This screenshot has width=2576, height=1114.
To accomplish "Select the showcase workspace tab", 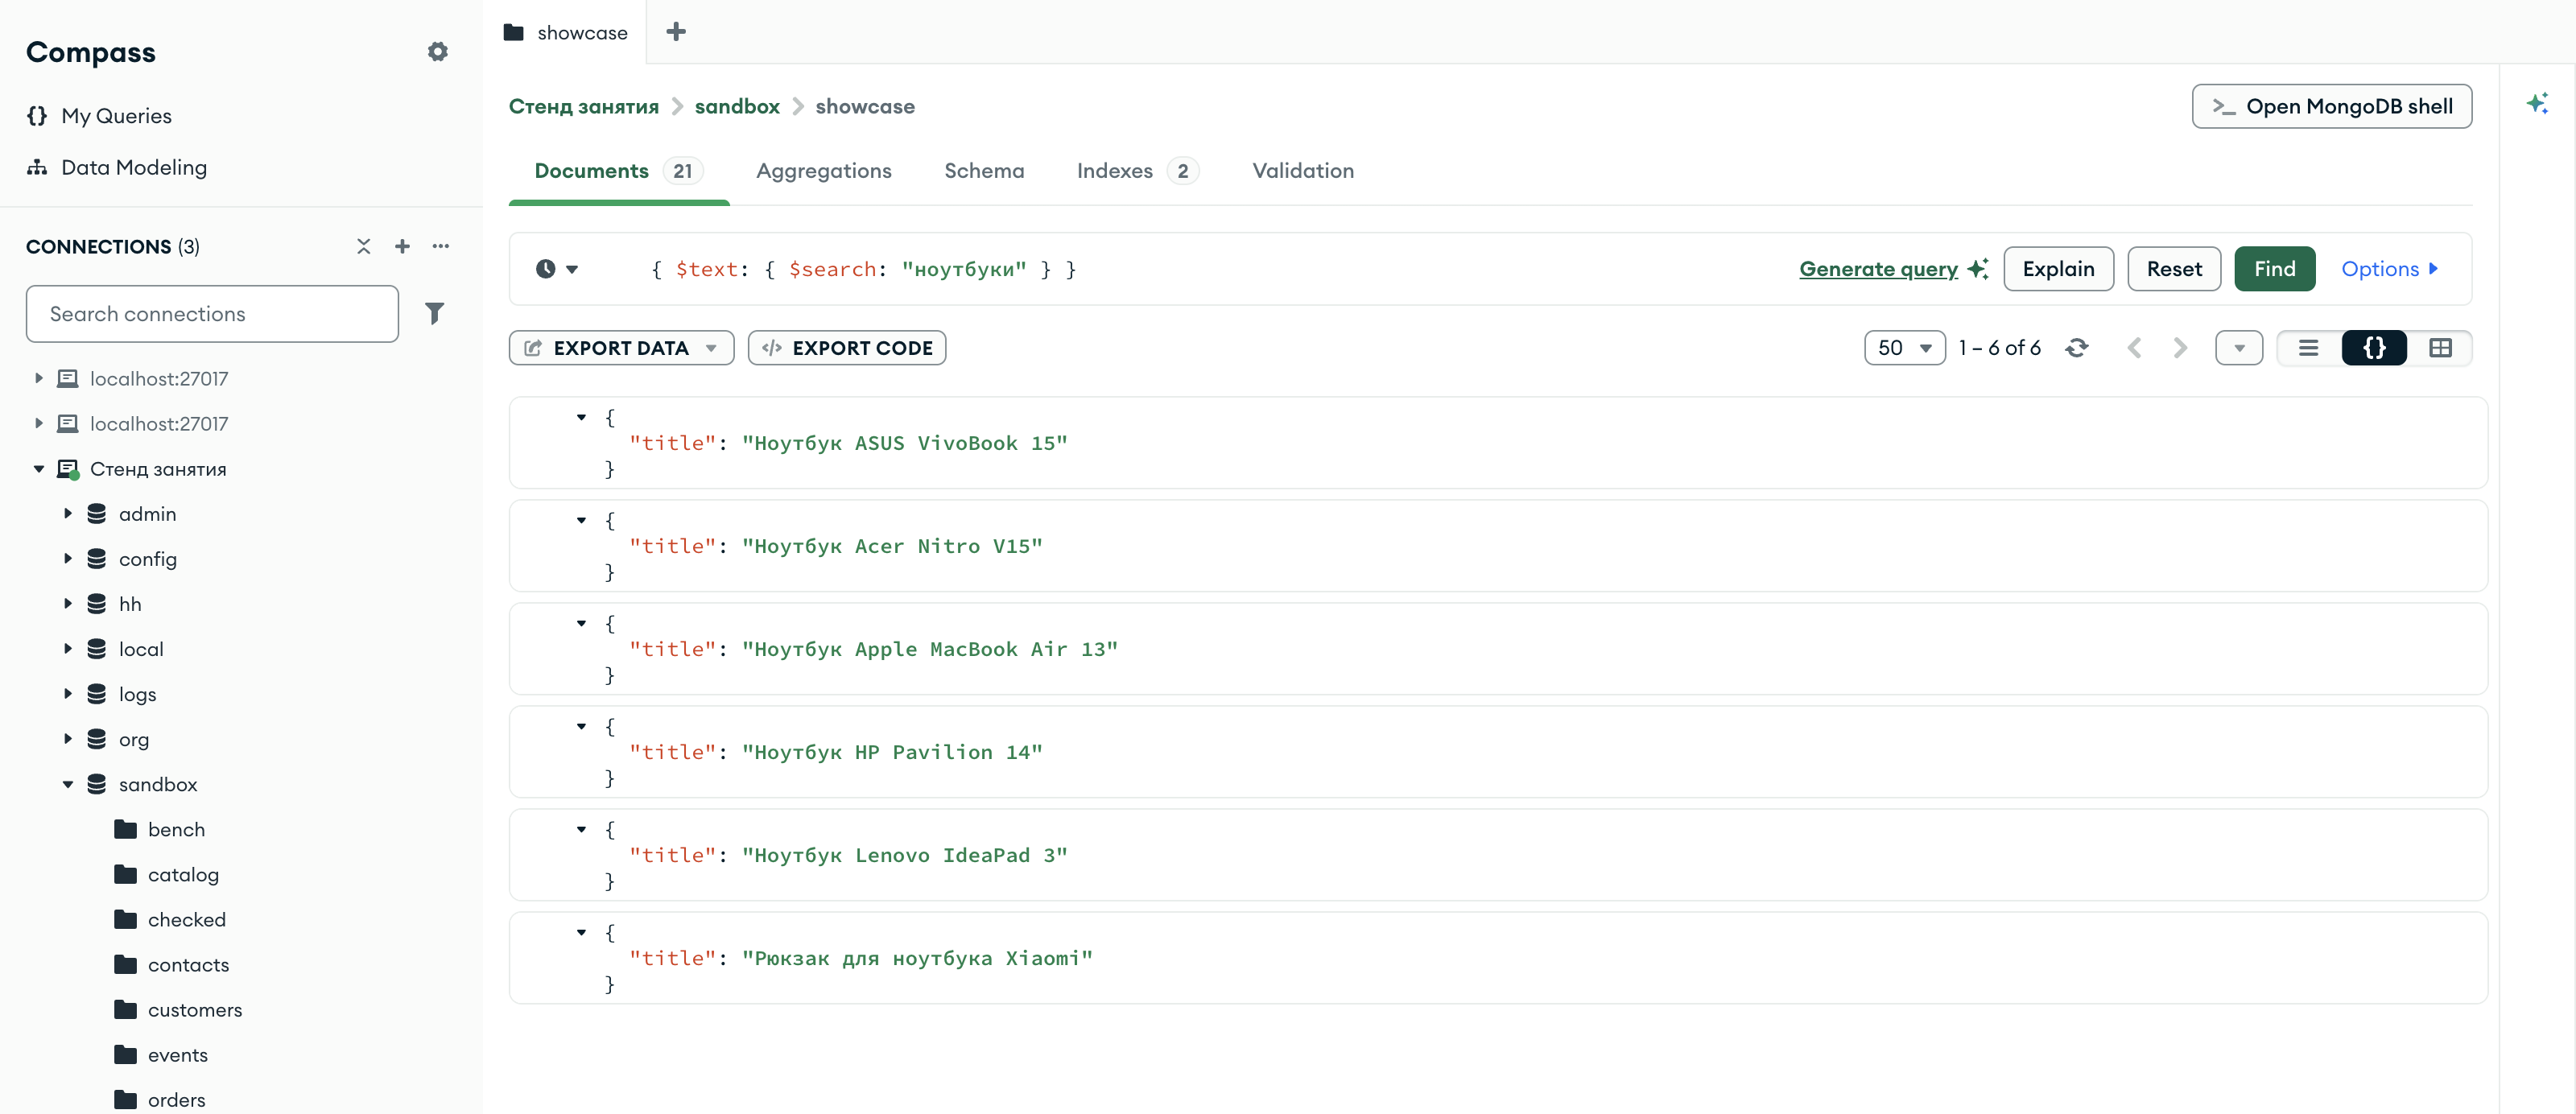I will point(565,32).
